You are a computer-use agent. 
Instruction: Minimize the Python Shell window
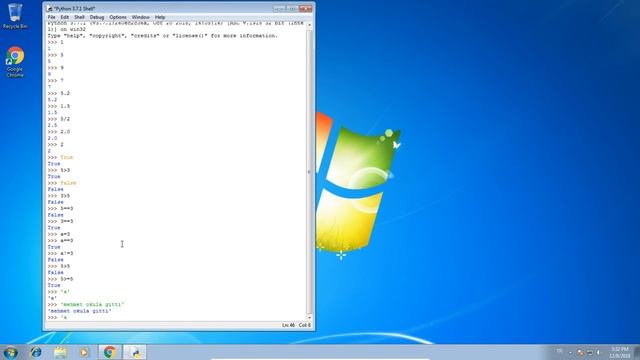click(x=279, y=8)
